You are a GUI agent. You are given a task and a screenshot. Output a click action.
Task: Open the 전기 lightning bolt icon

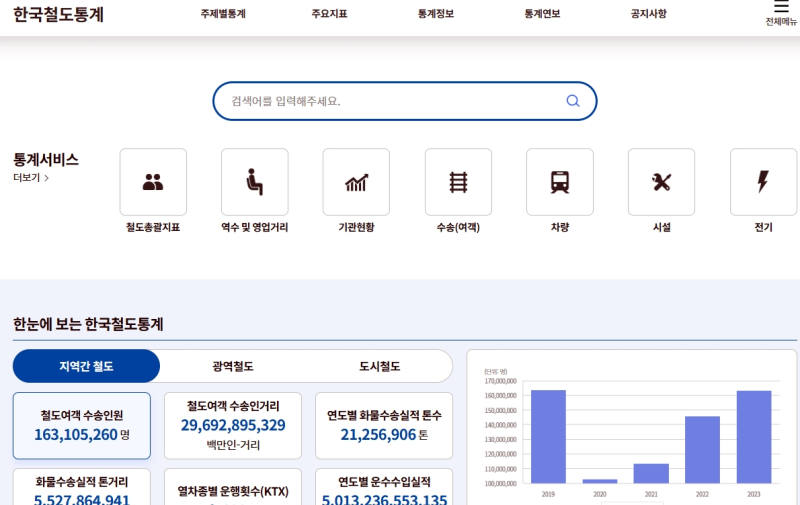coord(763,182)
